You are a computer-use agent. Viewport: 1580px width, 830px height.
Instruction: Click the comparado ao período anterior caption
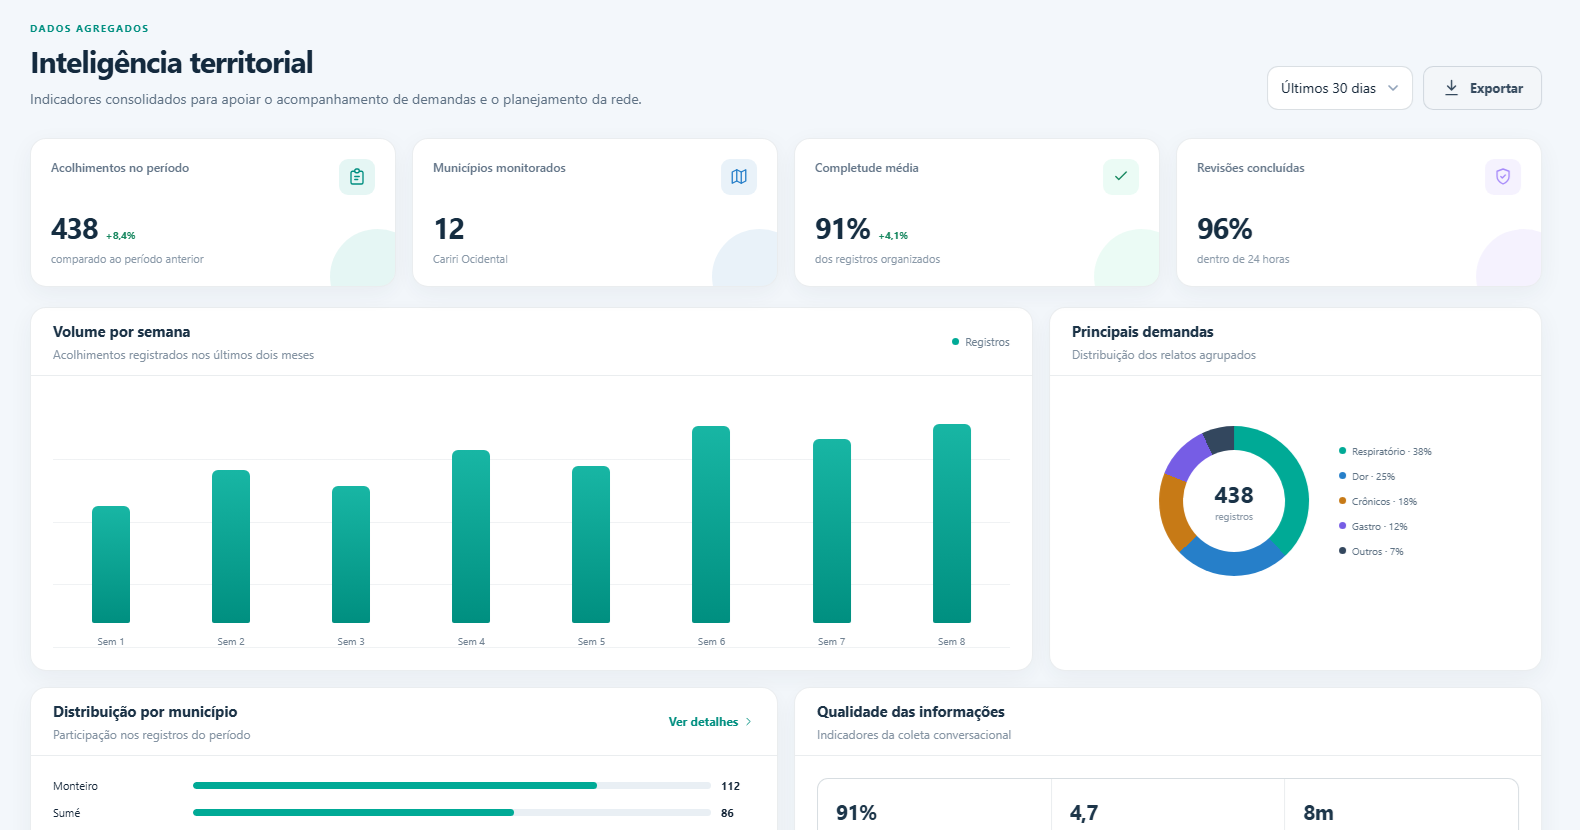click(127, 259)
